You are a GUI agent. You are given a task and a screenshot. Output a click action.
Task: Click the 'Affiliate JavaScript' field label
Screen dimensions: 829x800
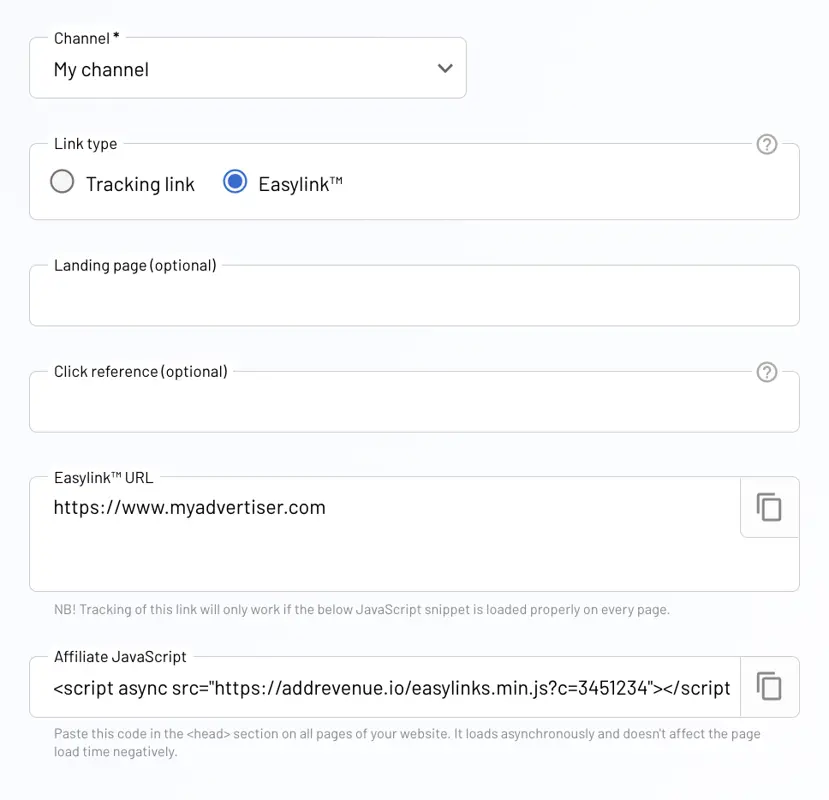[x=120, y=657]
